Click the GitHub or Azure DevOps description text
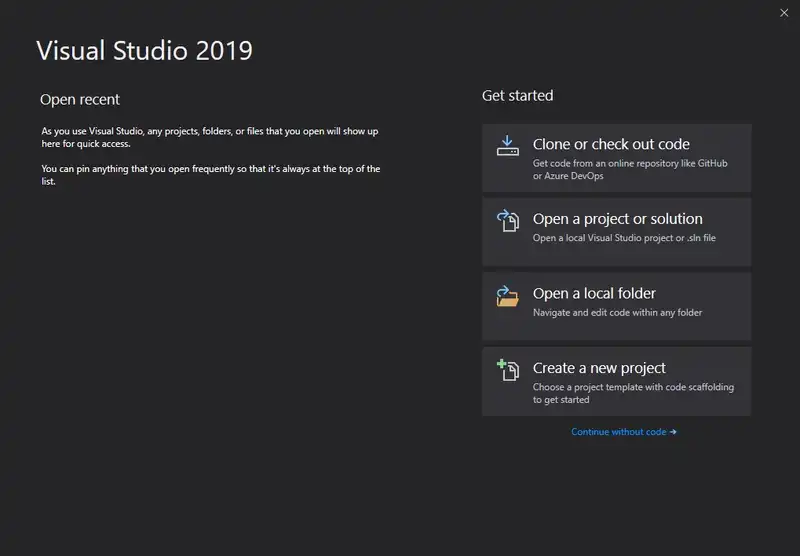Screen dimensions: 800x556 click(631, 169)
